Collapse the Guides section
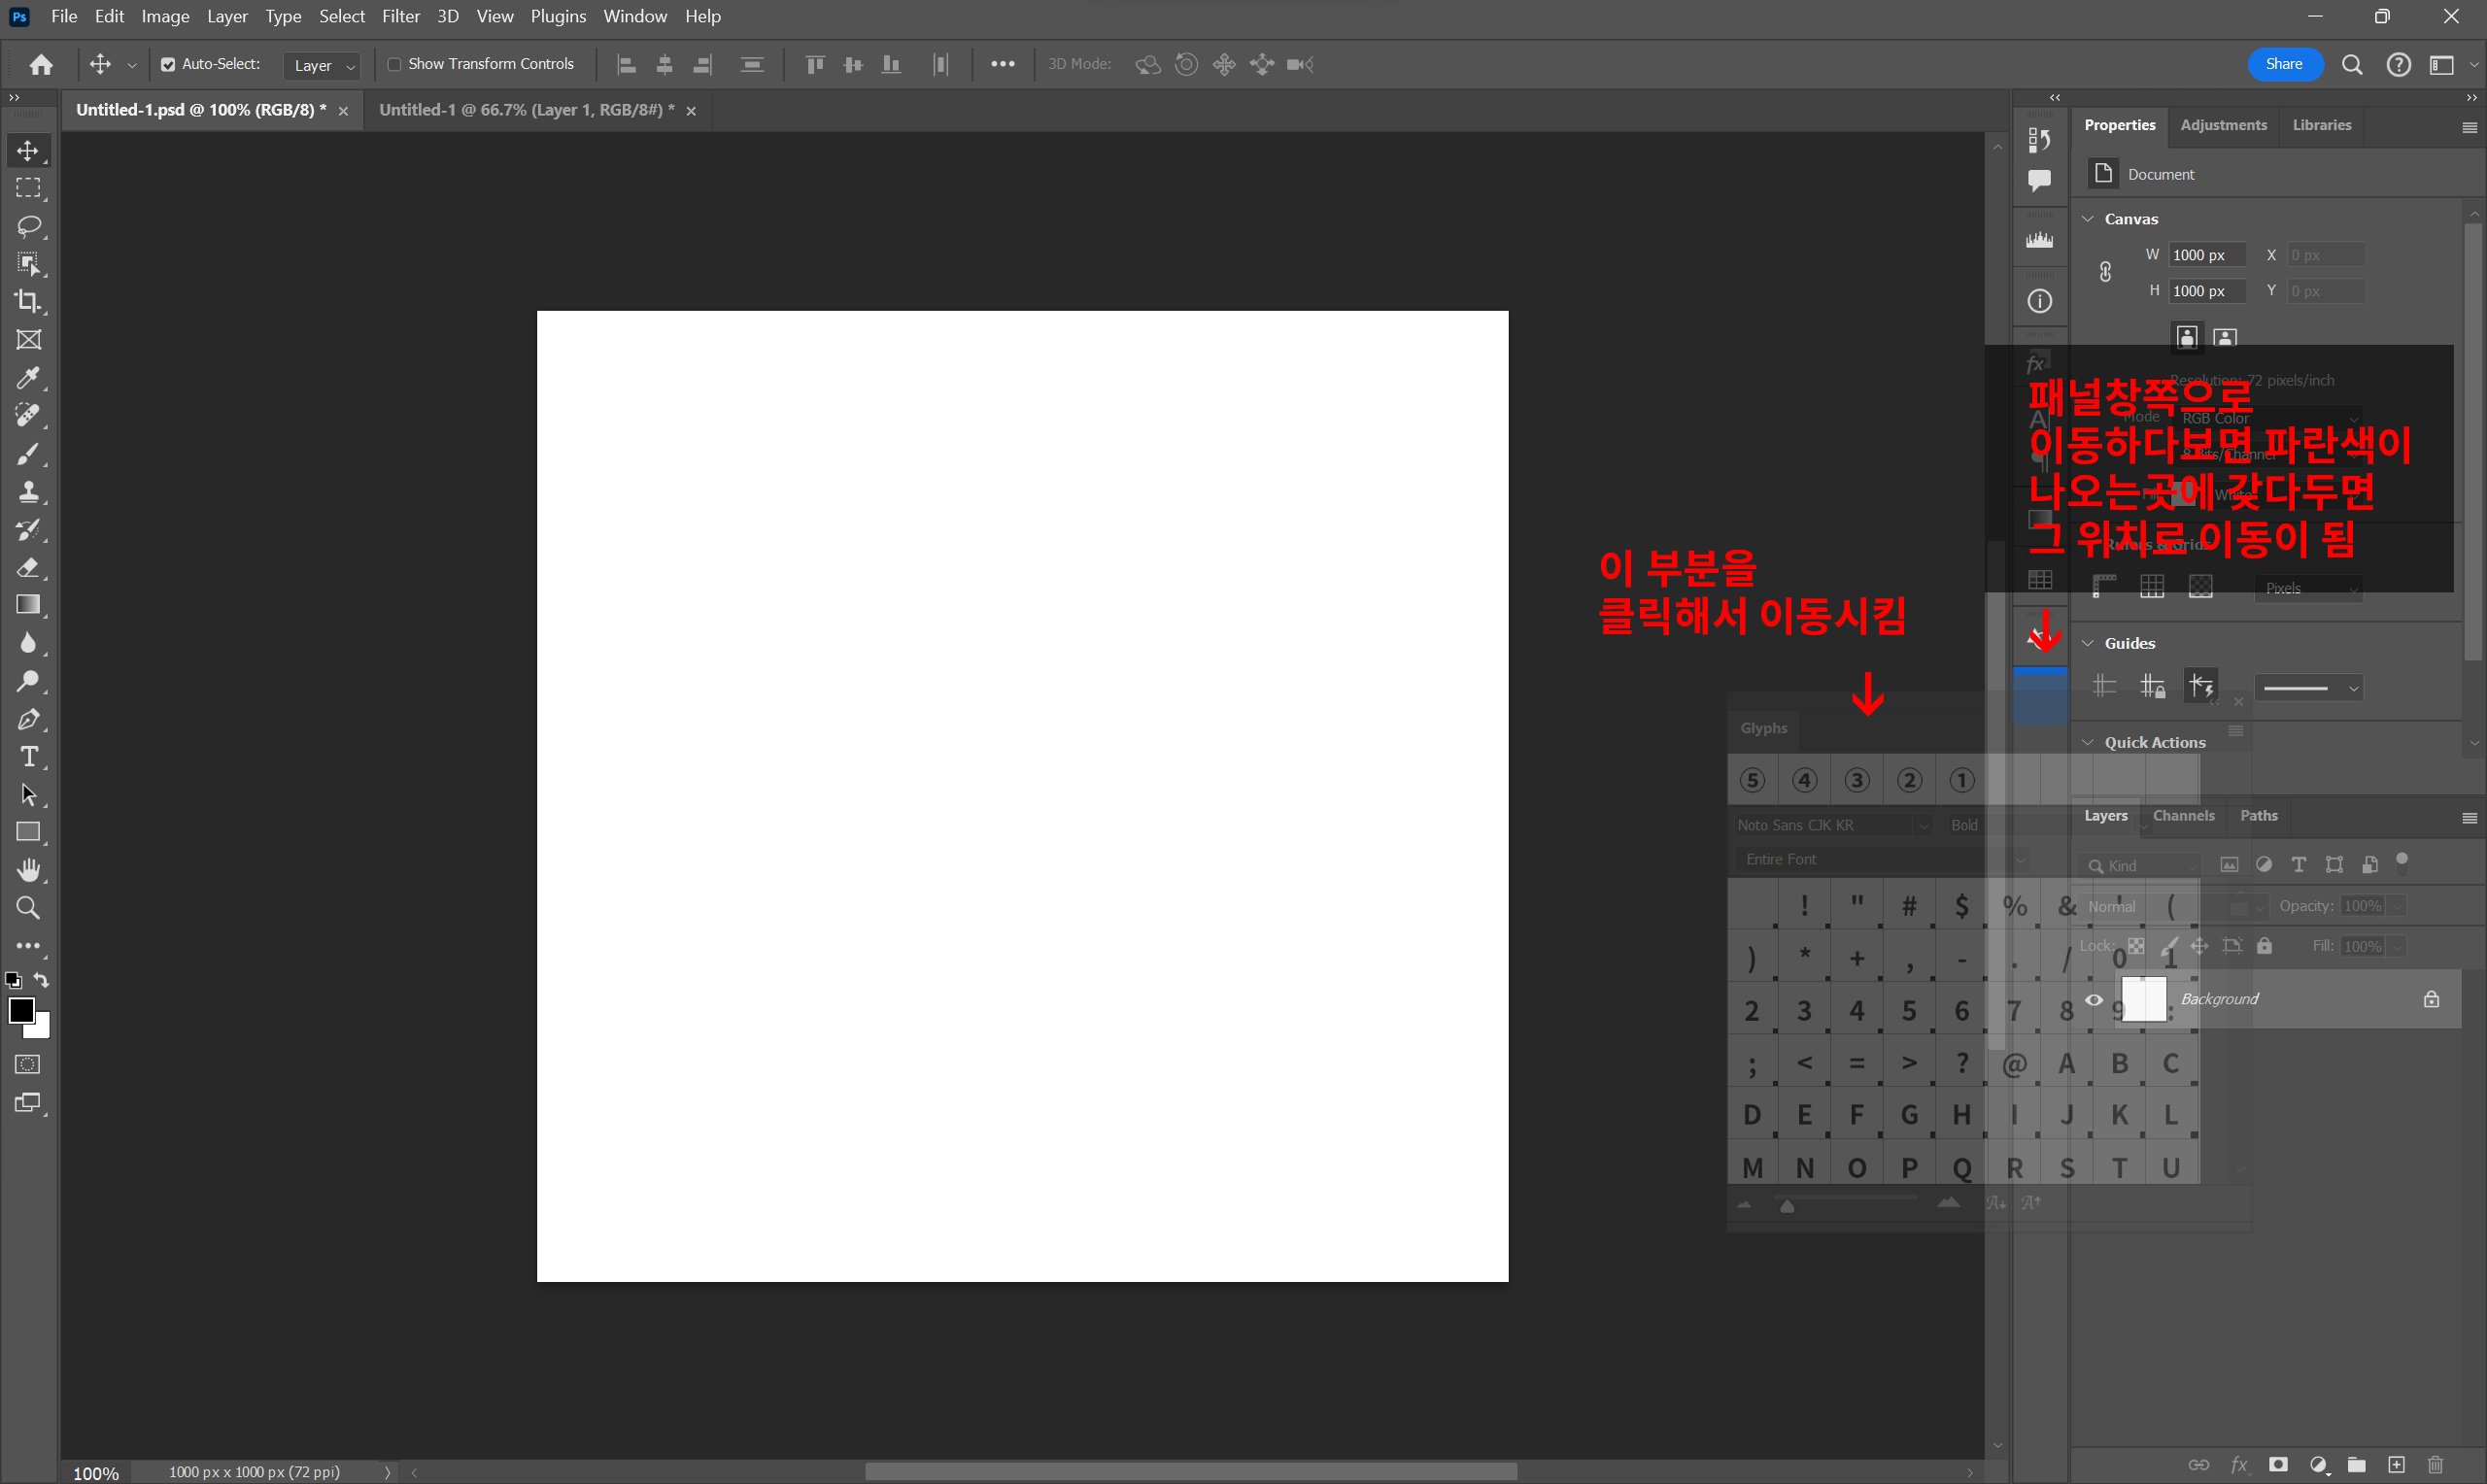Viewport: 2487px width, 1484px height. pyautogui.click(x=2088, y=643)
